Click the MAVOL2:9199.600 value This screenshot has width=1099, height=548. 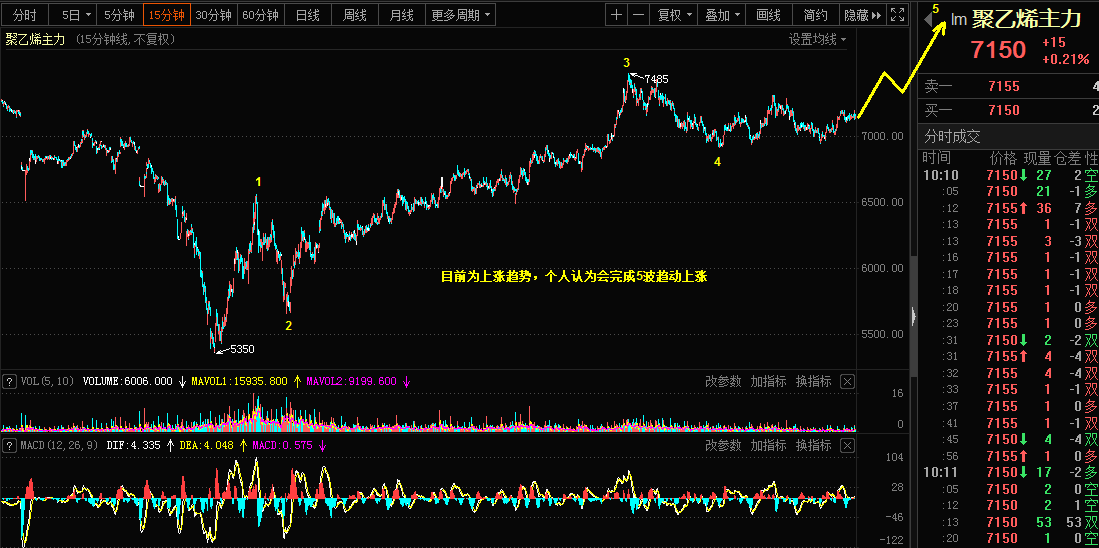351,382
